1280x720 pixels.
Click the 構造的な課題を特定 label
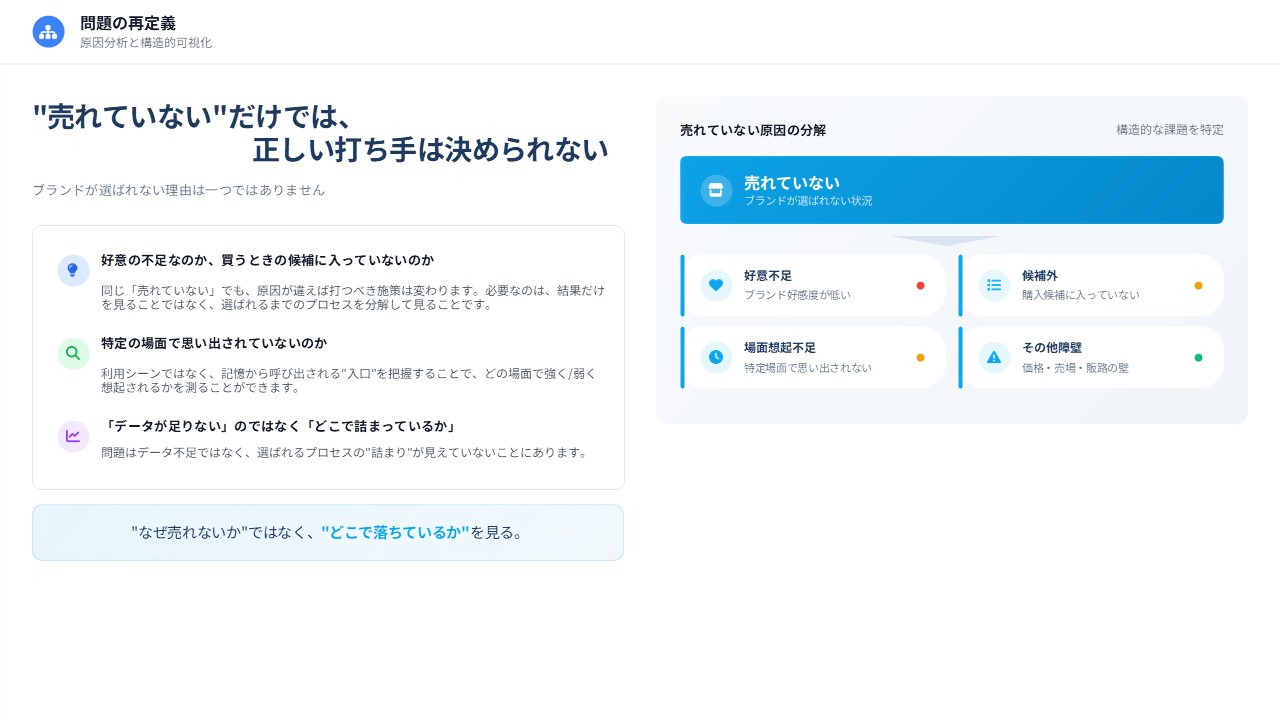point(1169,130)
